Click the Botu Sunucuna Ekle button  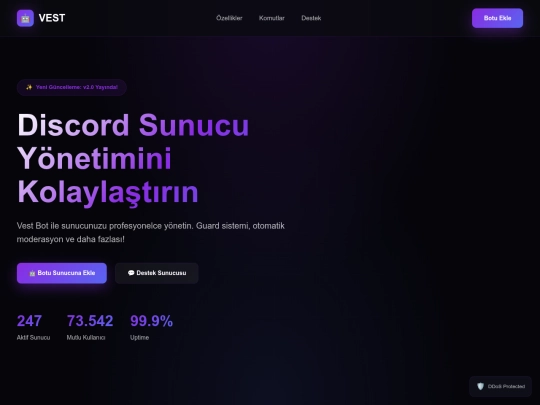(62, 273)
